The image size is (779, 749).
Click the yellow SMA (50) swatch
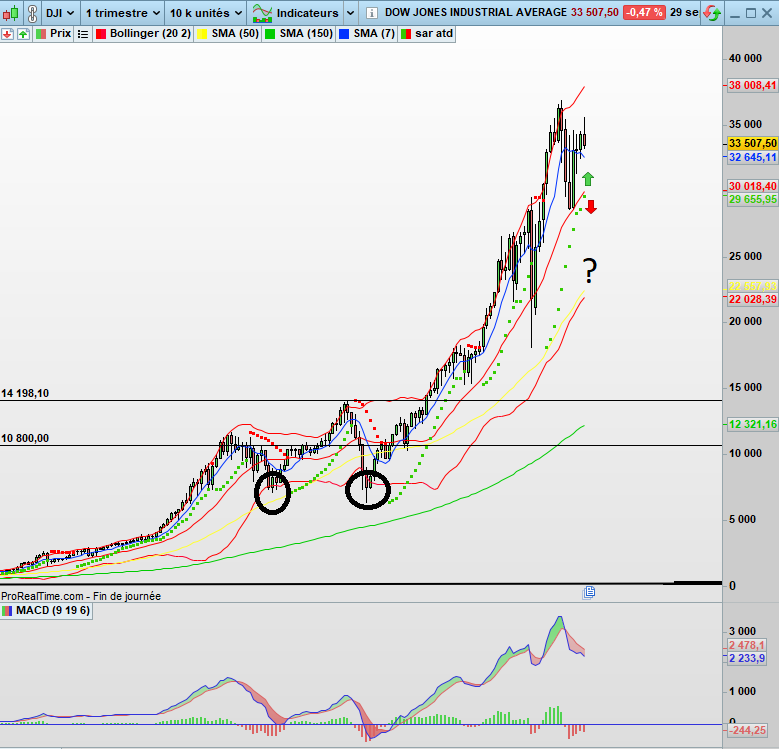[202, 34]
